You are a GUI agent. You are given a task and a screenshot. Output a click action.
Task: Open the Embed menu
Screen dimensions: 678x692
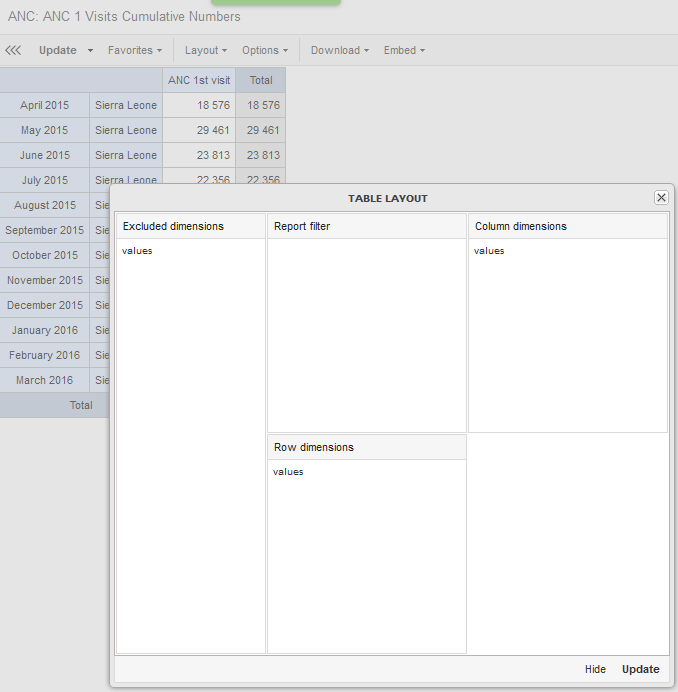pos(404,50)
